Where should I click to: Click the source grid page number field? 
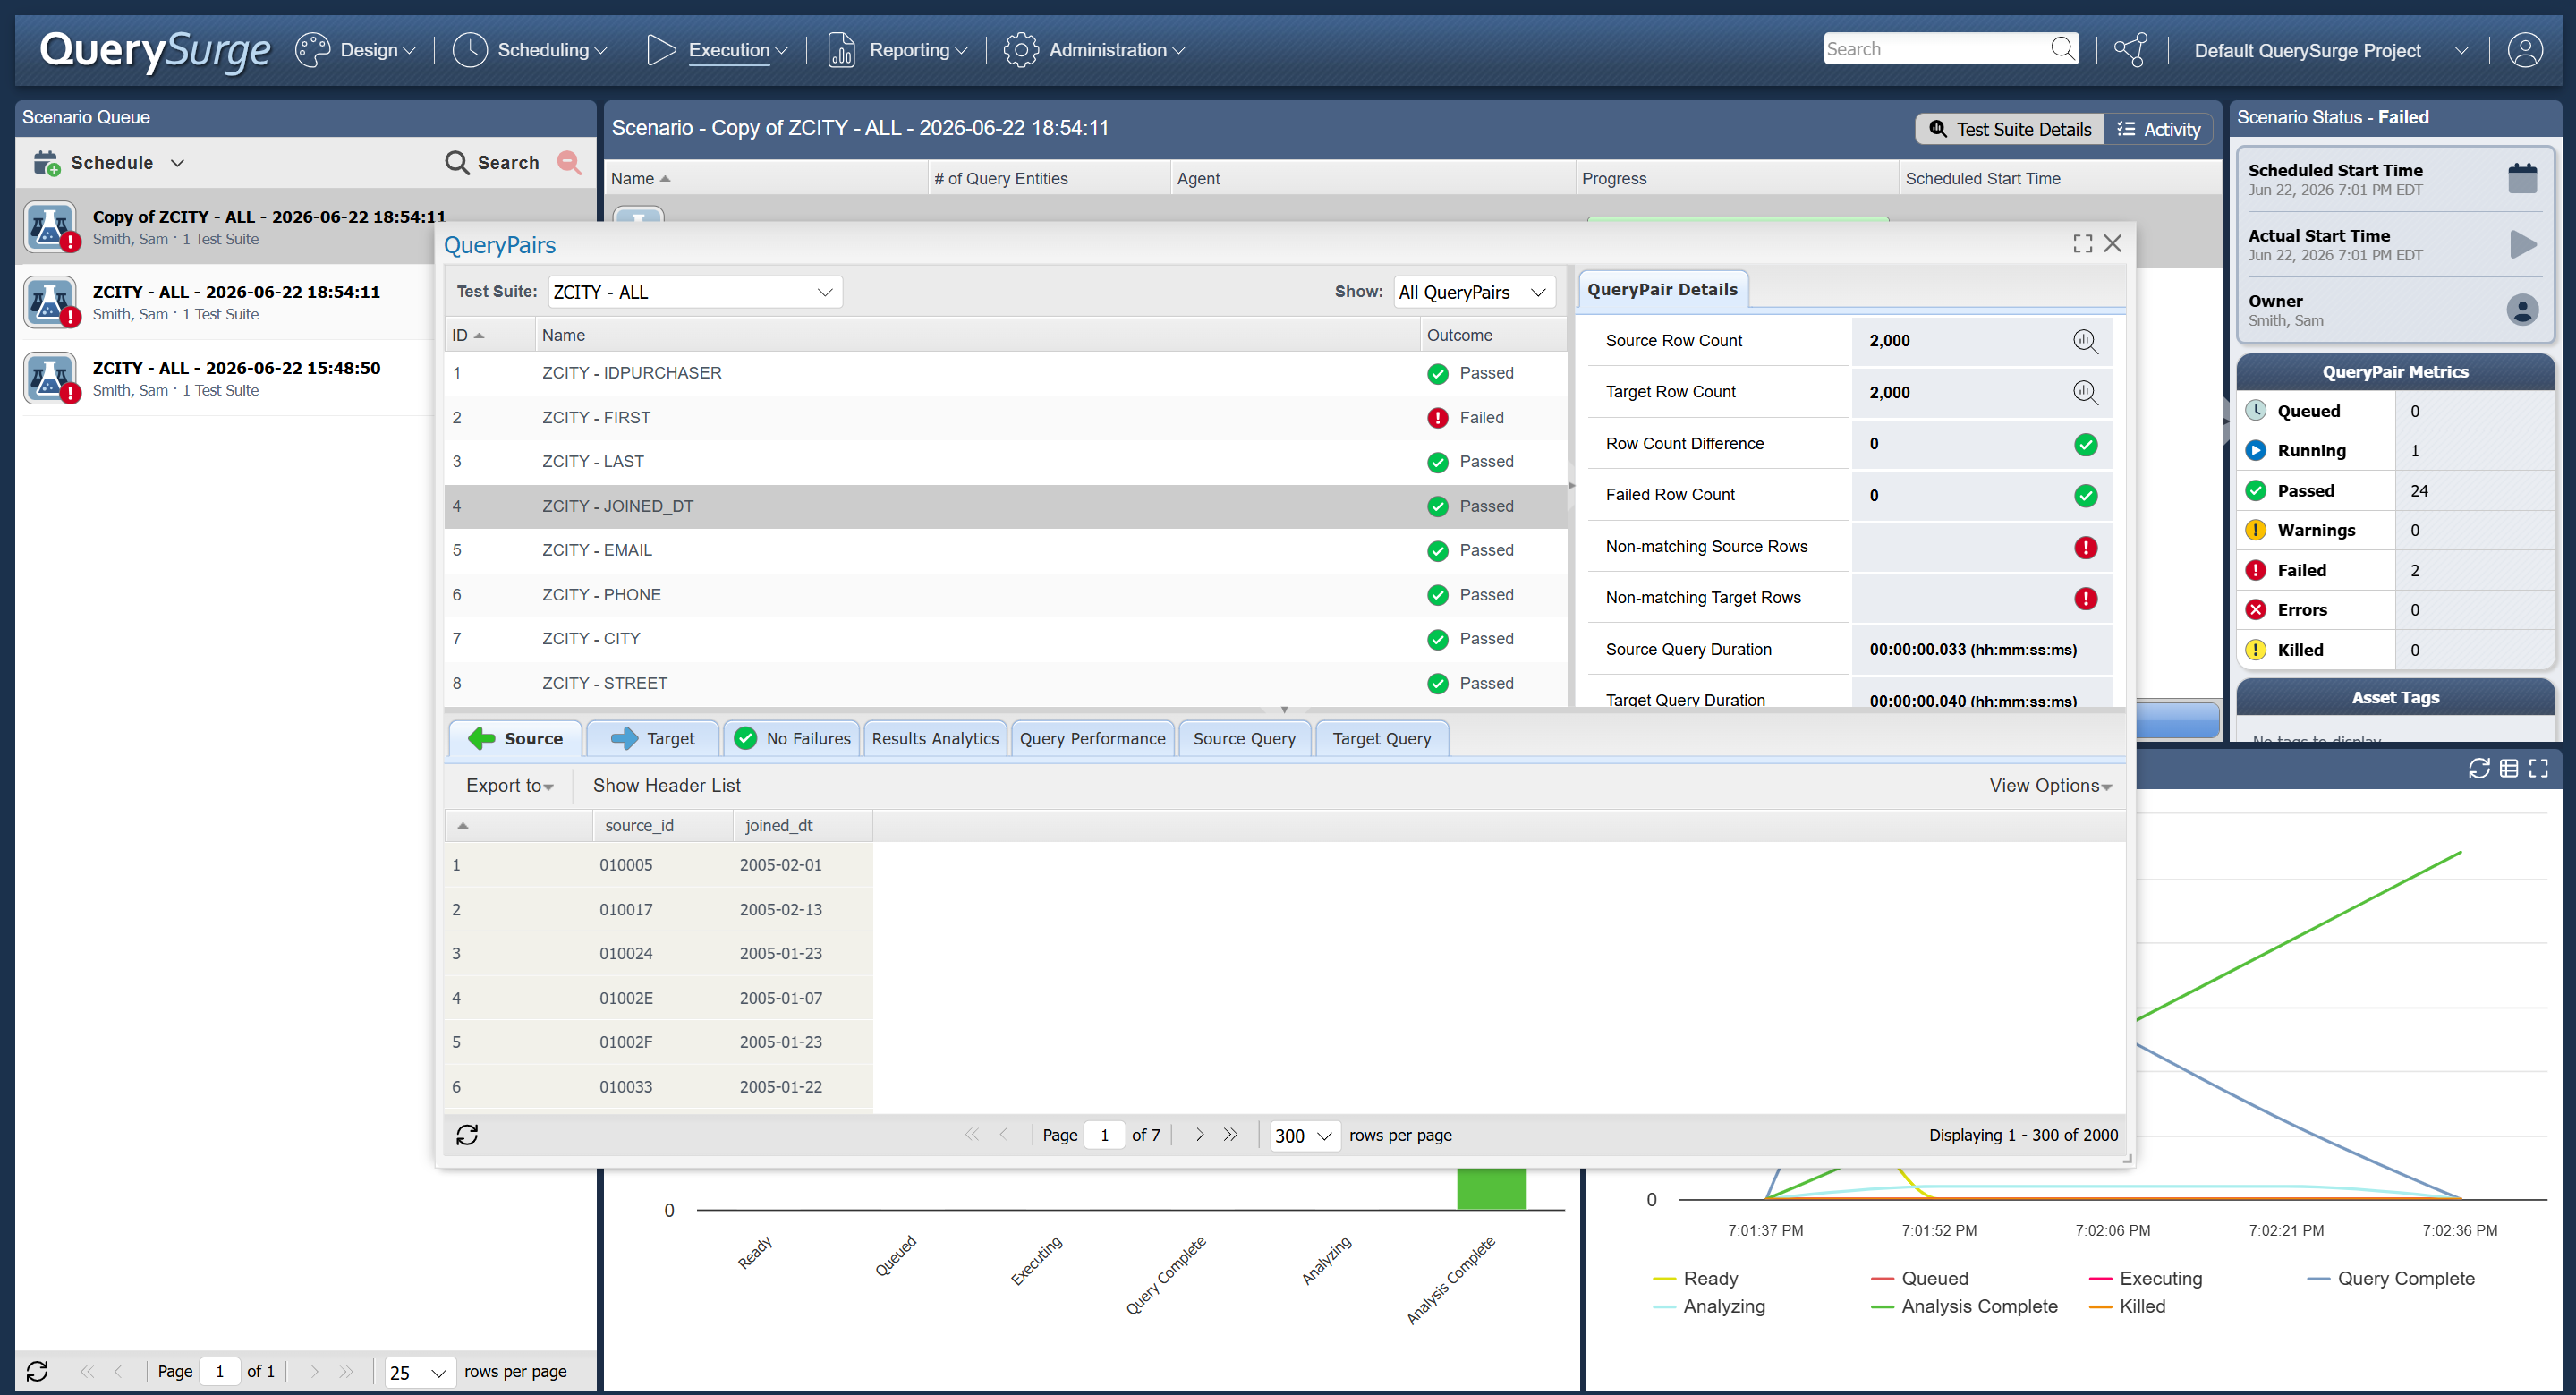pyautogui.click(x=1104, y=1135)
